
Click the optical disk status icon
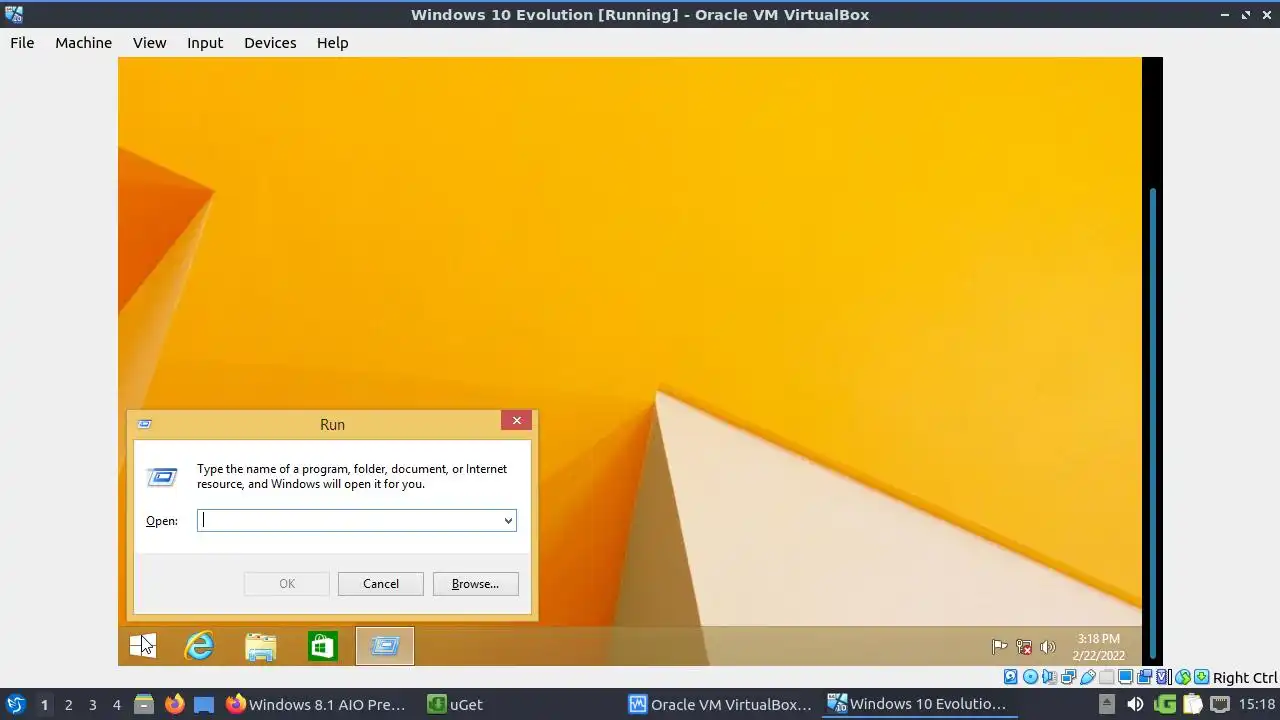[1030, 677]
